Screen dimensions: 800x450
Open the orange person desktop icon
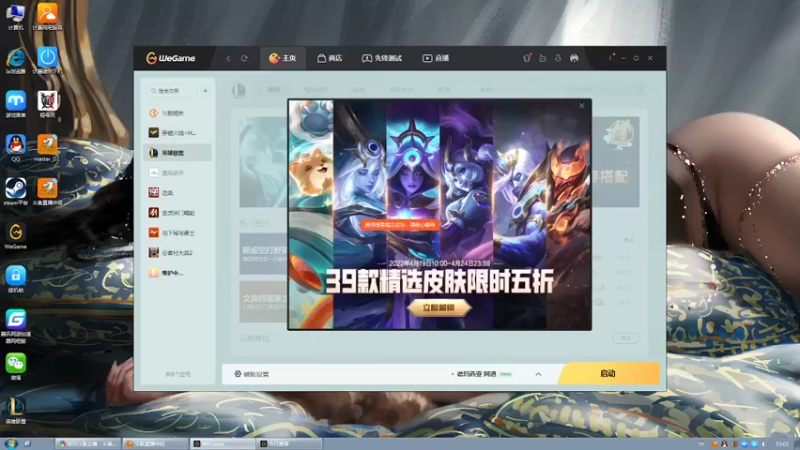[x=47, y=16]
